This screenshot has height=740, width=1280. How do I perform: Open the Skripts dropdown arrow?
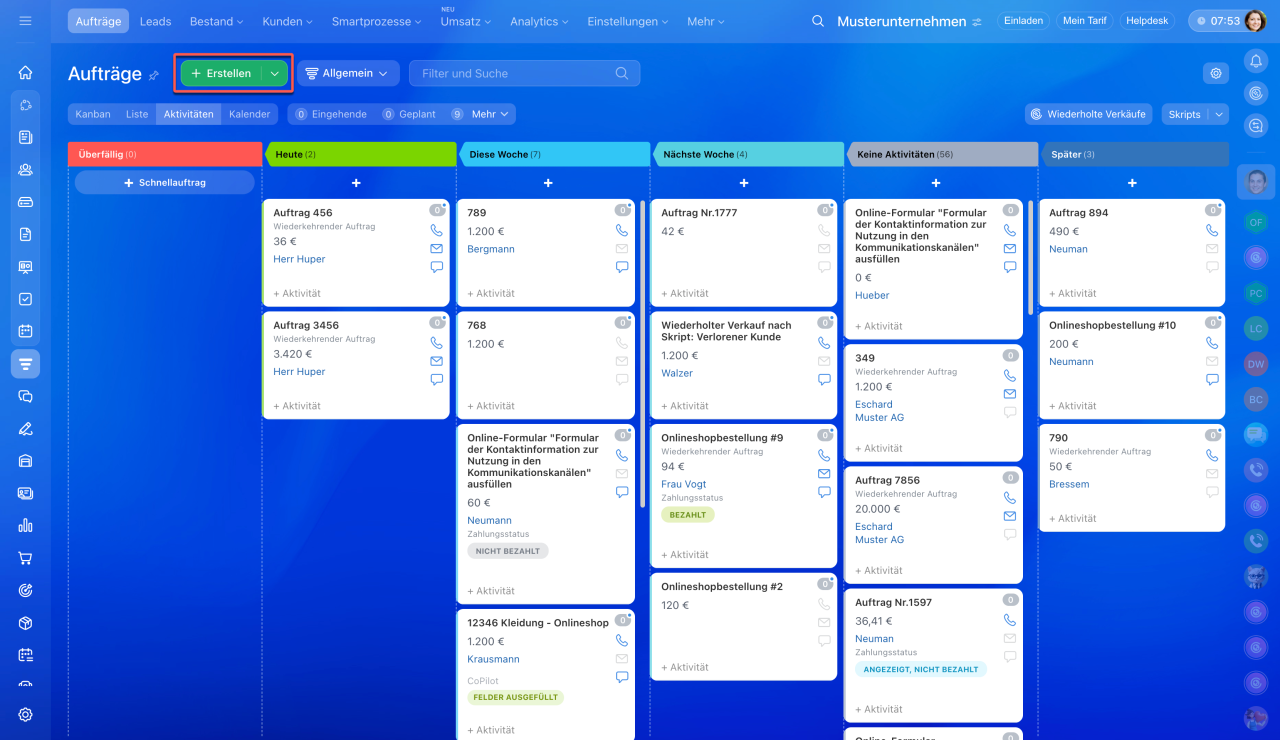[1218, 114]
